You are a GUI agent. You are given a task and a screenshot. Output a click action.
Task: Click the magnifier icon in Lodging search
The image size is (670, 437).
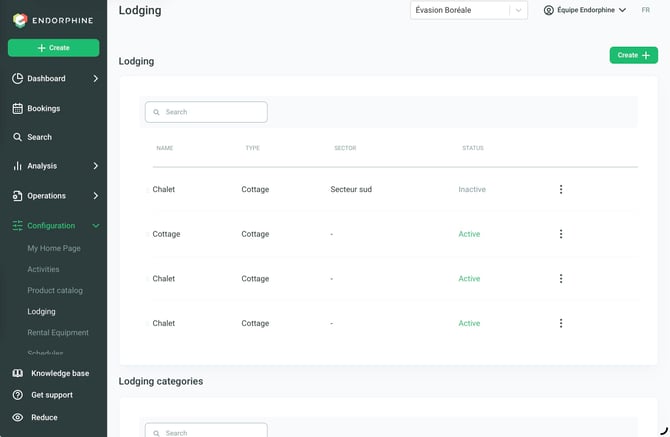point(156,112)
